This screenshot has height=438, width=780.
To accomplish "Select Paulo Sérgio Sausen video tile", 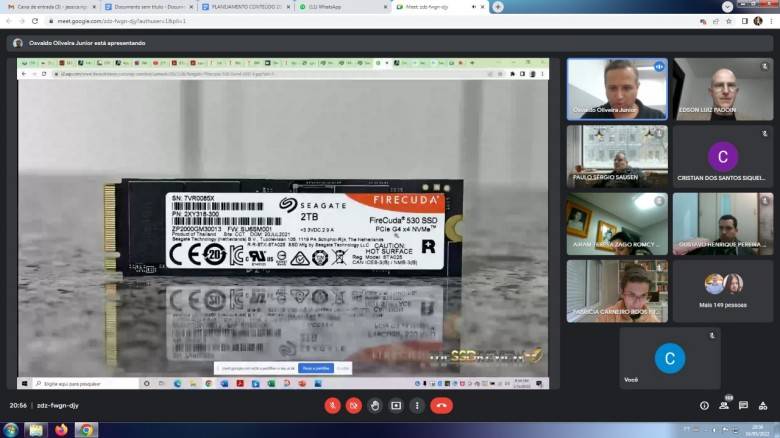I will 617,156.
